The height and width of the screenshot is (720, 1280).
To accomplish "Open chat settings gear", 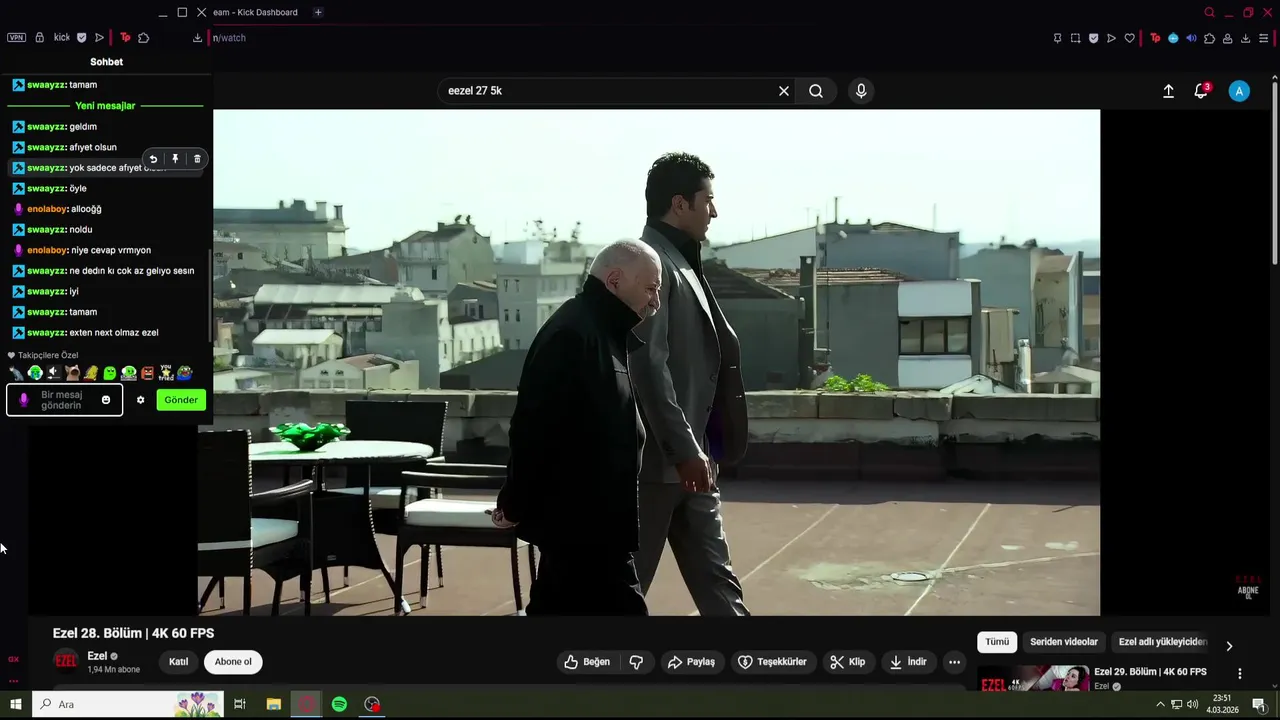I will coord(140,400).
